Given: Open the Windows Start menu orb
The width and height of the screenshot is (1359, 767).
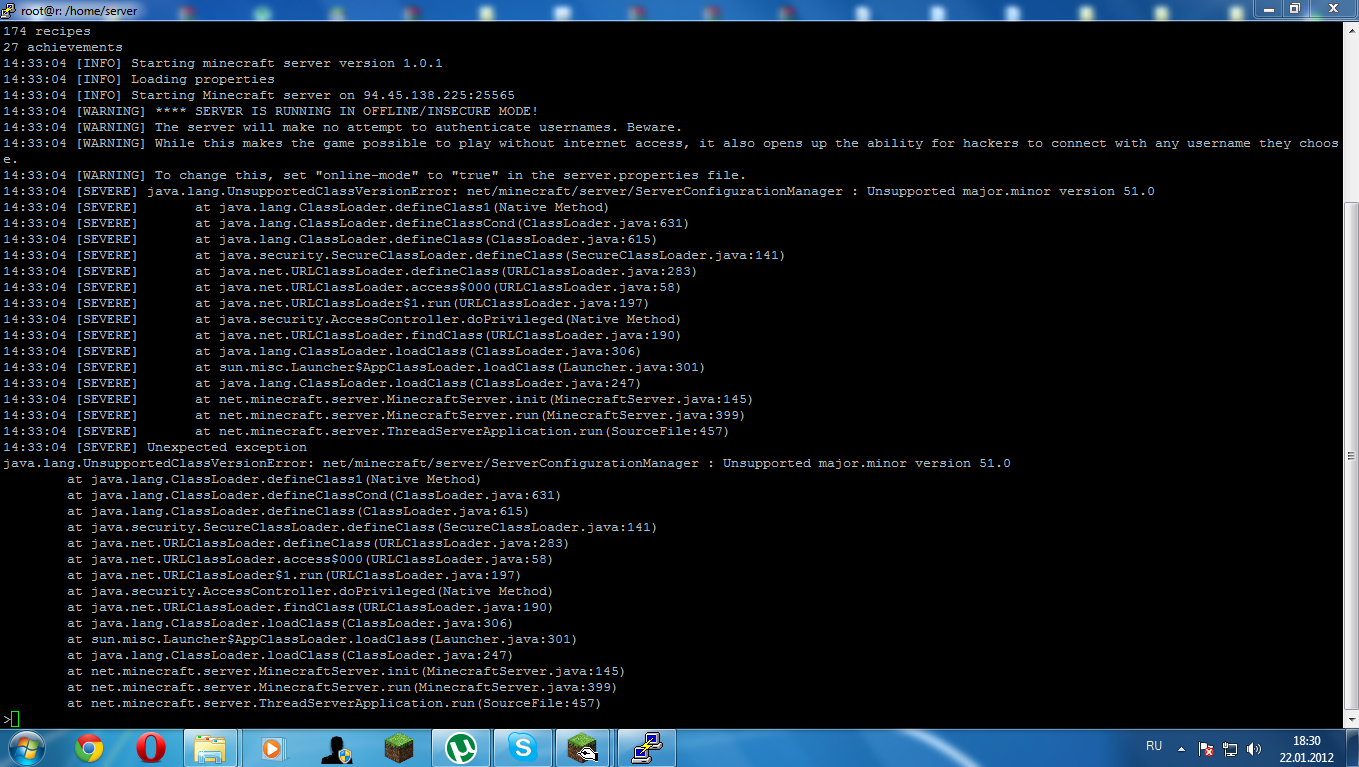Looking at the screenshot, I should coord(26,748).
